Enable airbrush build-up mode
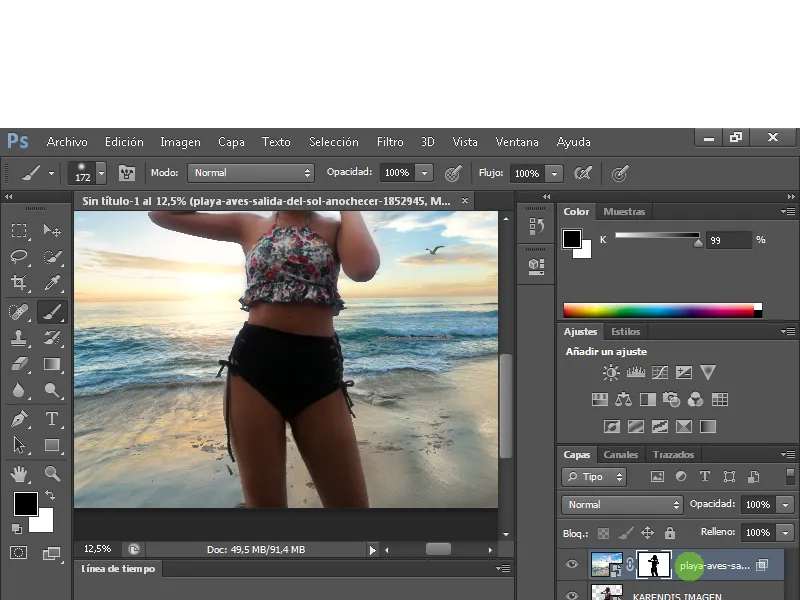The height and width of the screenshot is (600, 800). coord(583,173)
